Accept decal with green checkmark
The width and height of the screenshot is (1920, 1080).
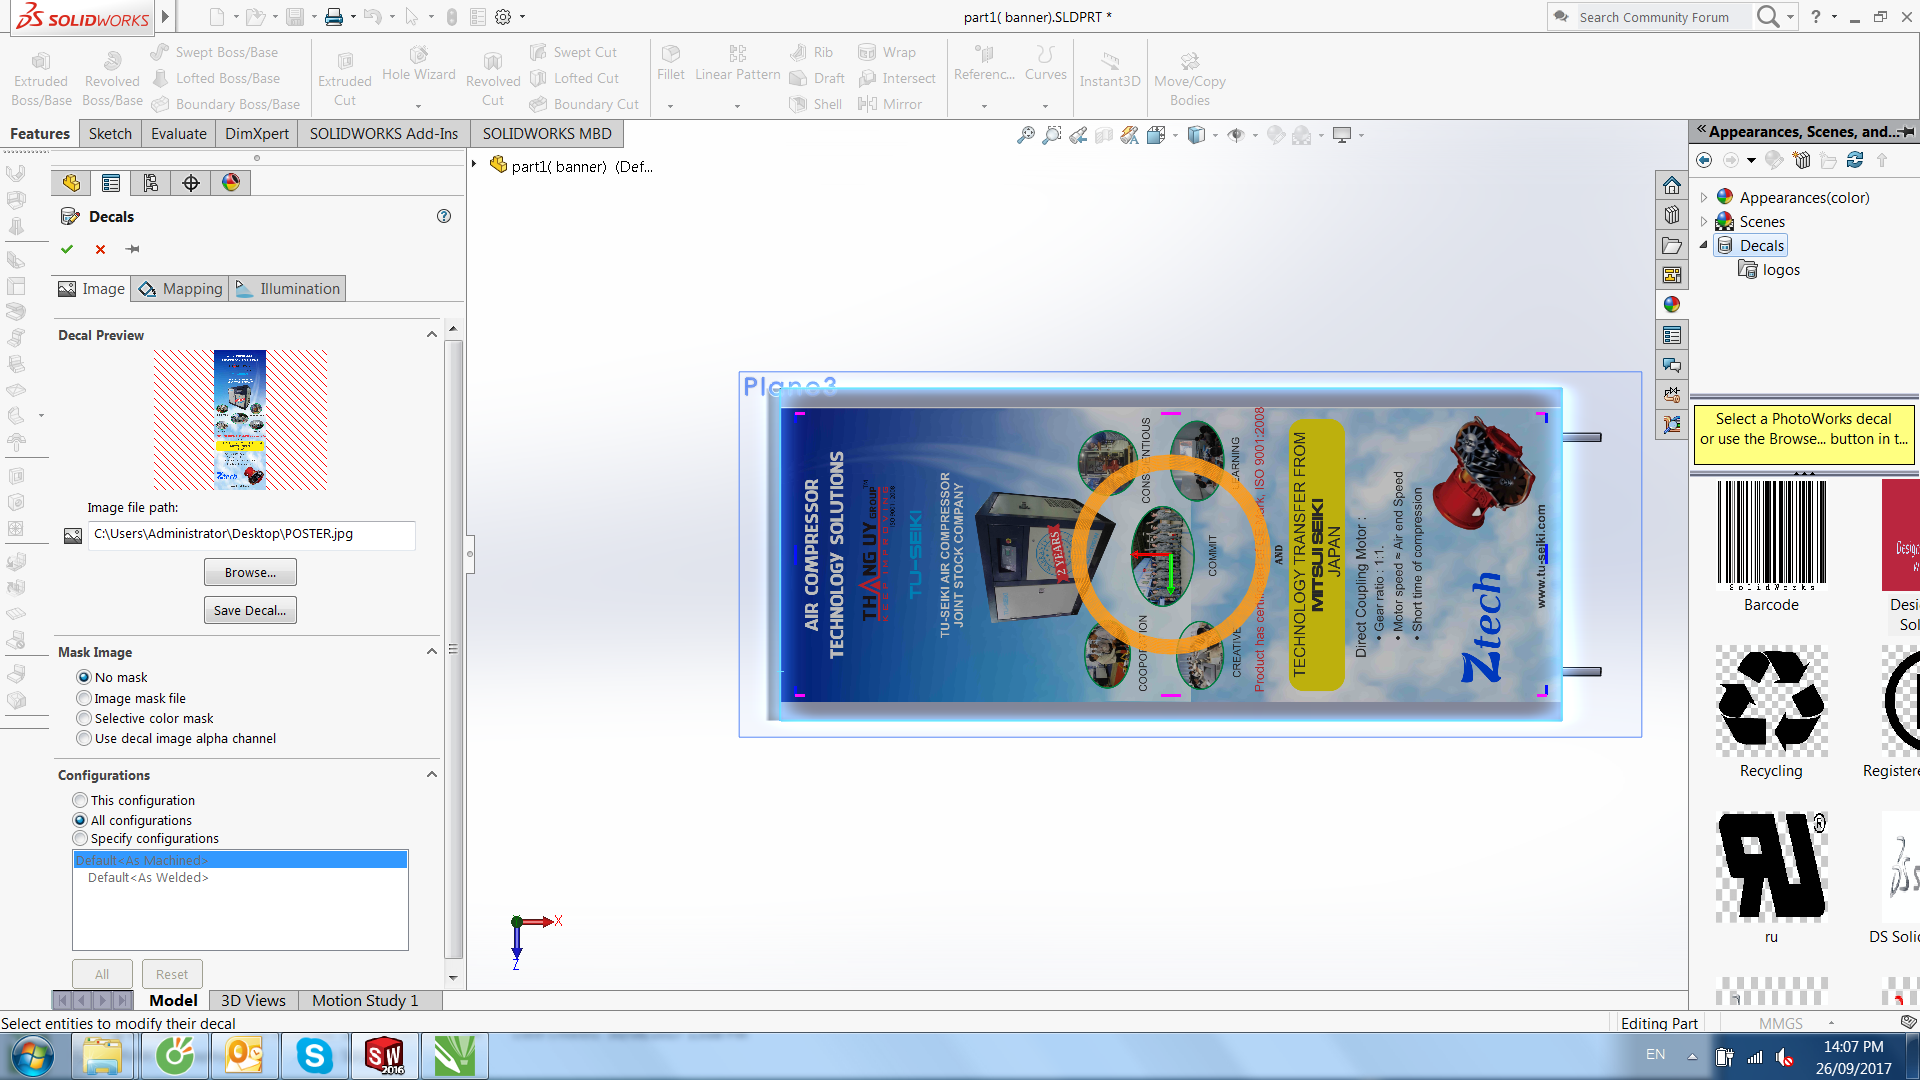pos(67,249)
